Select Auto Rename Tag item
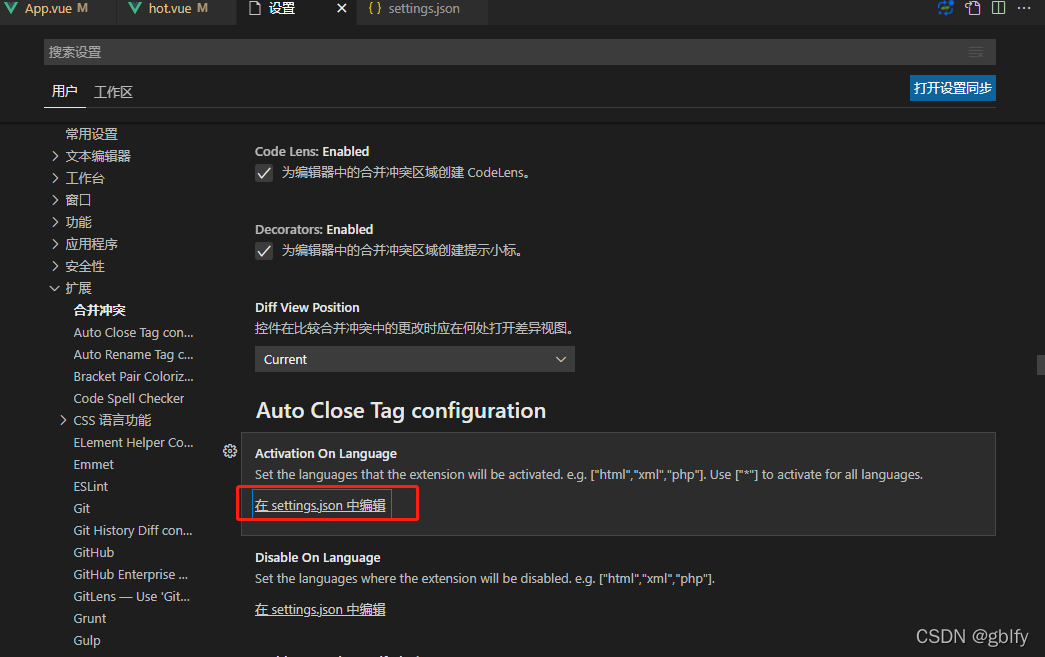The height and width of the screenshot is (657, 1045). 133,354
